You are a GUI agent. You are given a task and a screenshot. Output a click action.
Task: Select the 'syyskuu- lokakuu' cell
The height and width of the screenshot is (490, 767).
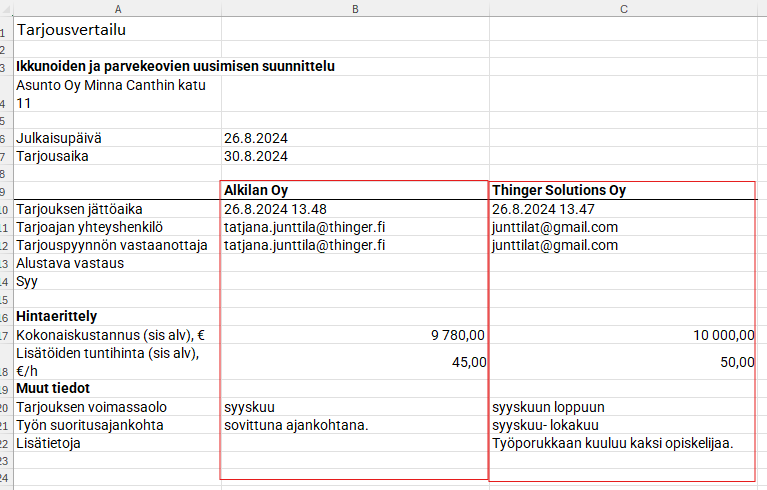click(x=624, y=425)
